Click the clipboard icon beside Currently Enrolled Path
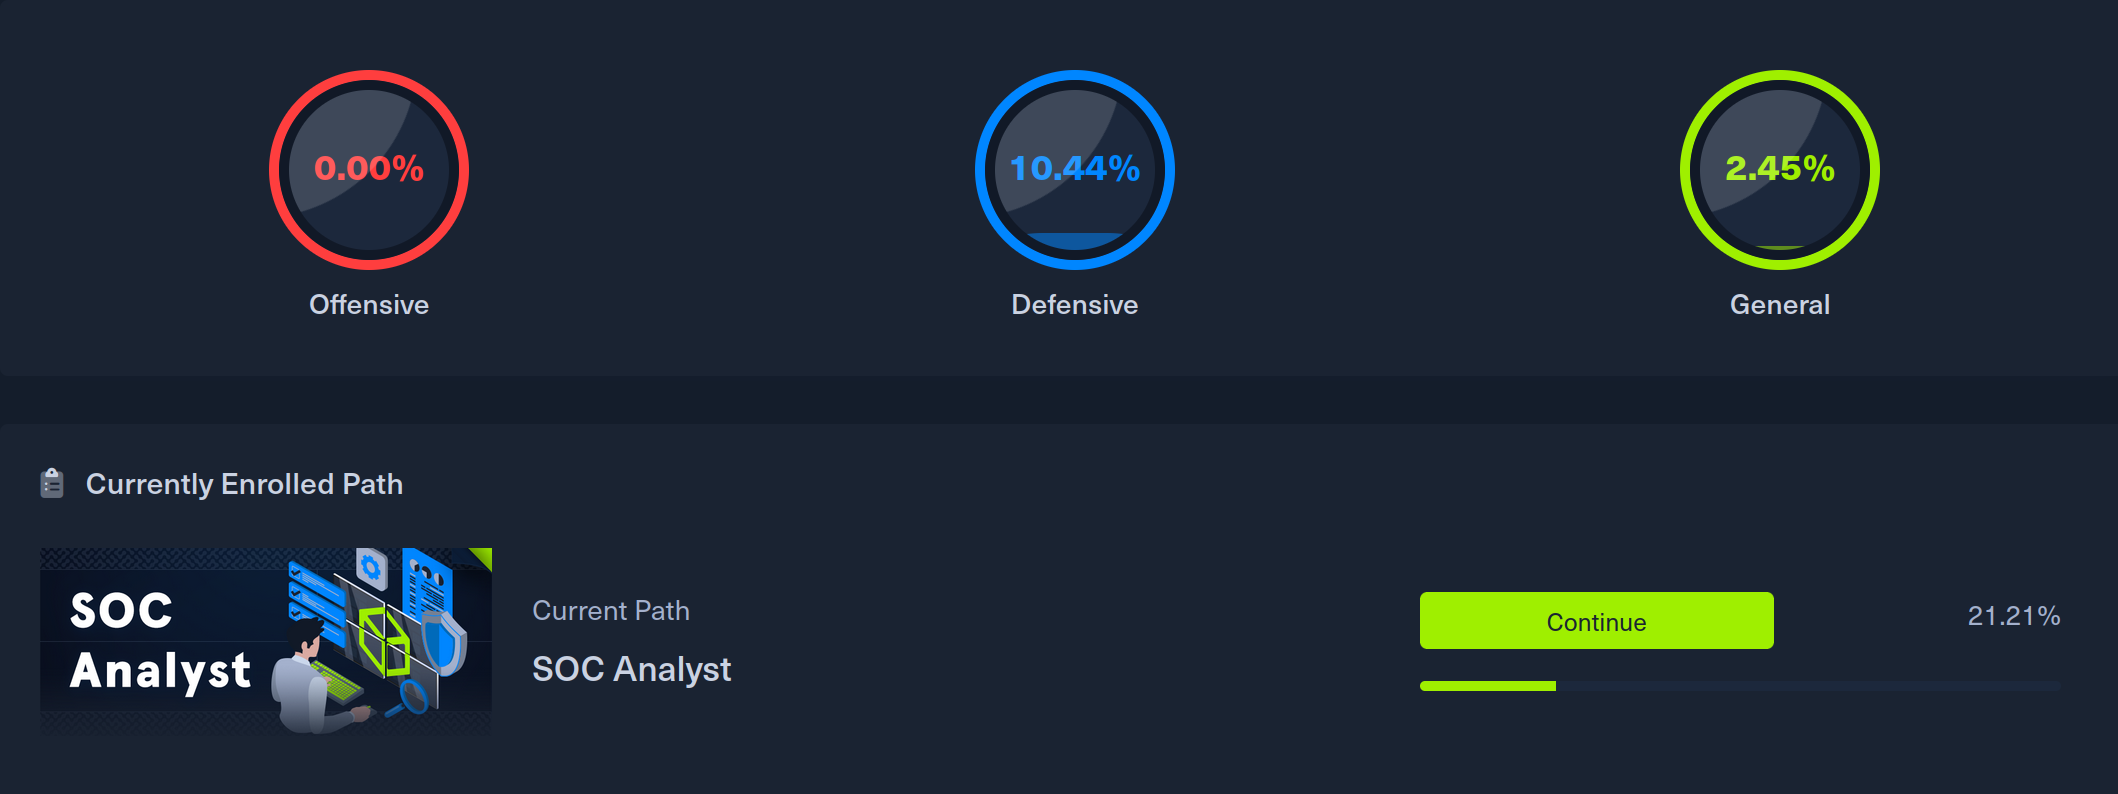 click(52, 484)
